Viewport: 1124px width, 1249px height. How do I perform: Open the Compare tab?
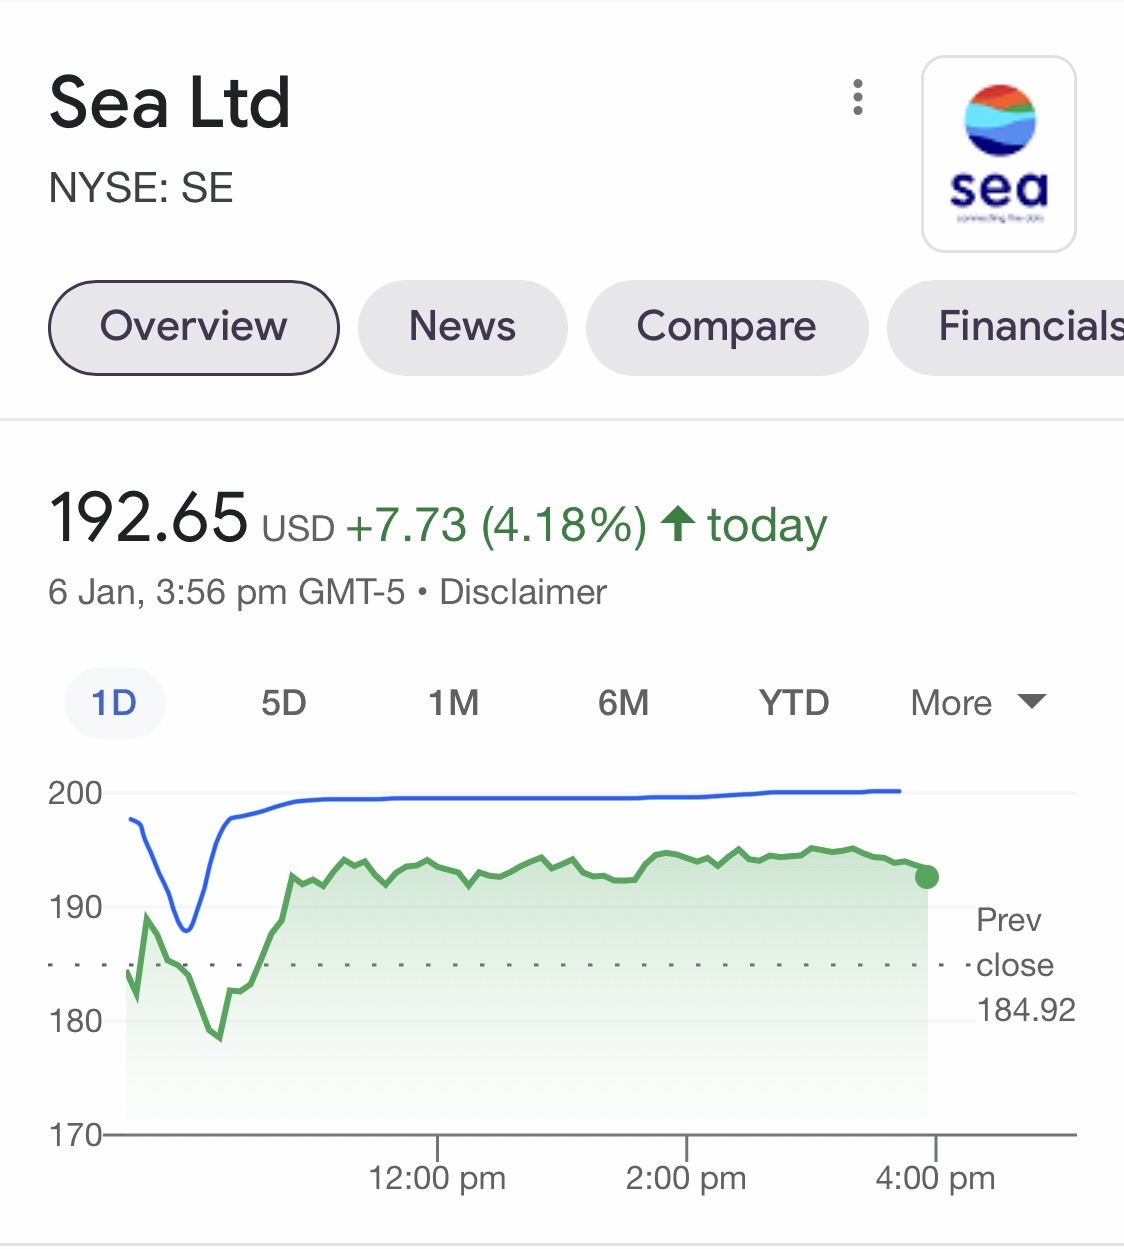(726, 327)
